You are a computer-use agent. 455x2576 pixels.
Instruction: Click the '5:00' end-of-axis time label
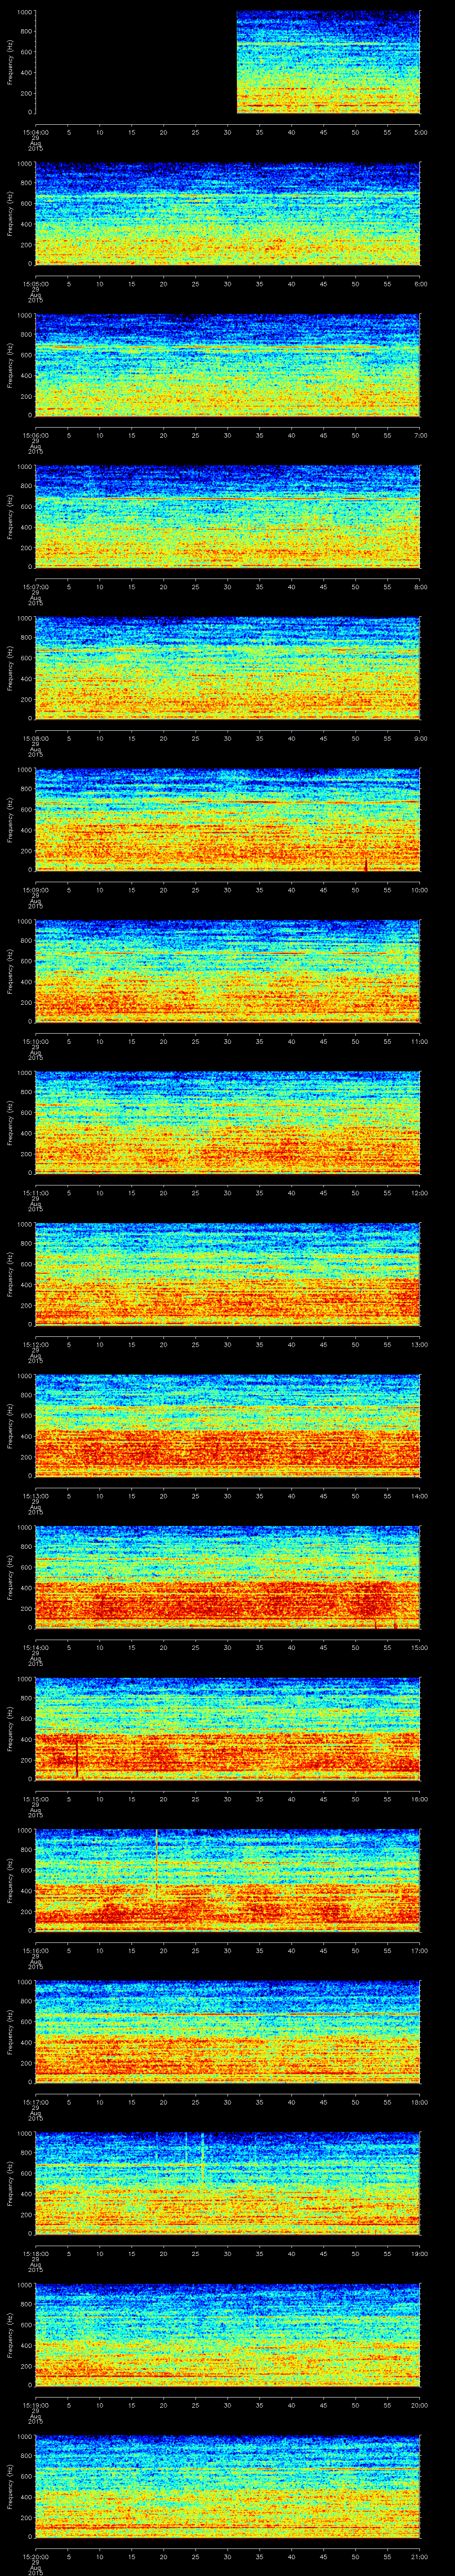coord(420,131)
